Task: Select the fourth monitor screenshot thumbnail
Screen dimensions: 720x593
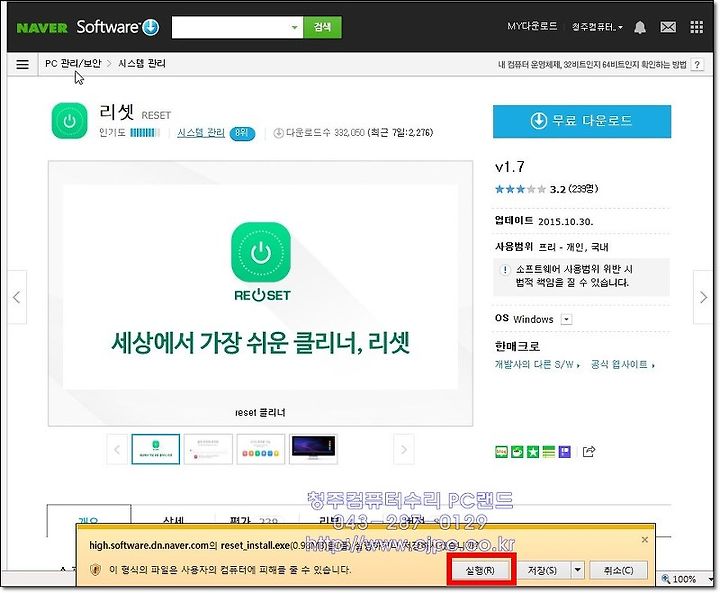Action: (x=314, y=449)
